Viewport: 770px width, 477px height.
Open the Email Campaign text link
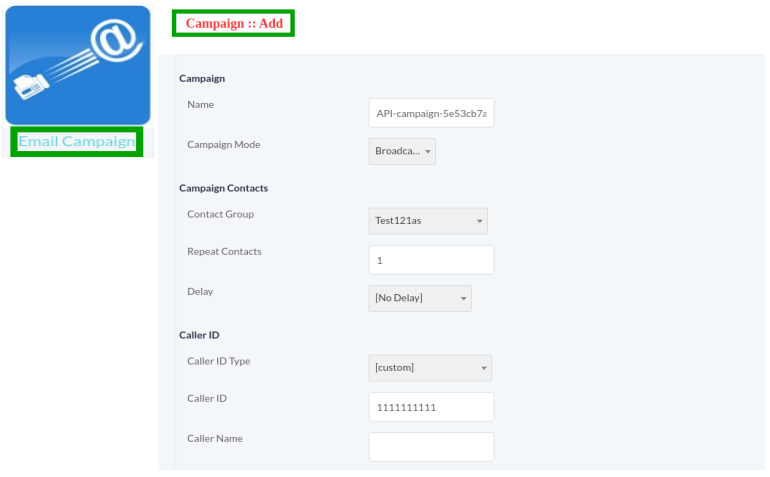77,142
